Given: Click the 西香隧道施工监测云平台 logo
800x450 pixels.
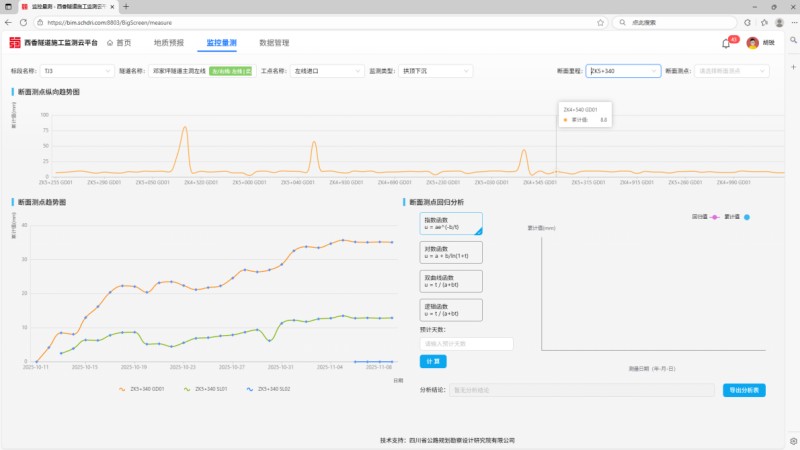Looking at the screenshot, I should point(54,43).
